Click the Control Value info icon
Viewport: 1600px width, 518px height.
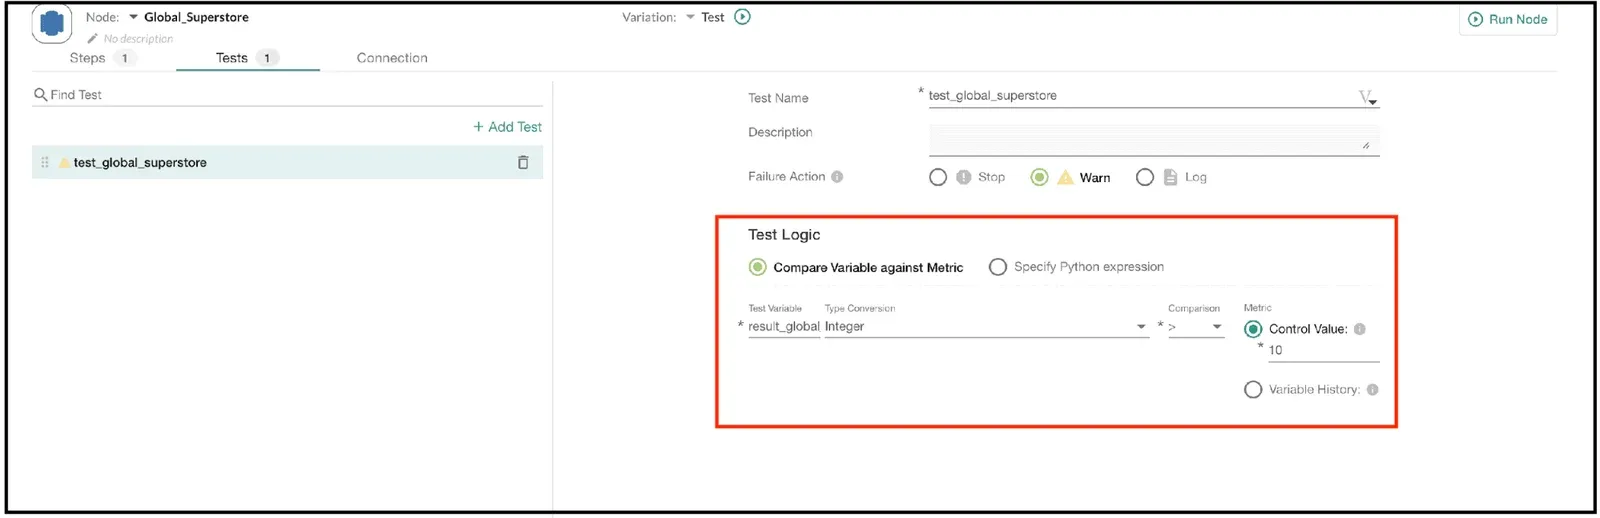tap(1359, 329)
